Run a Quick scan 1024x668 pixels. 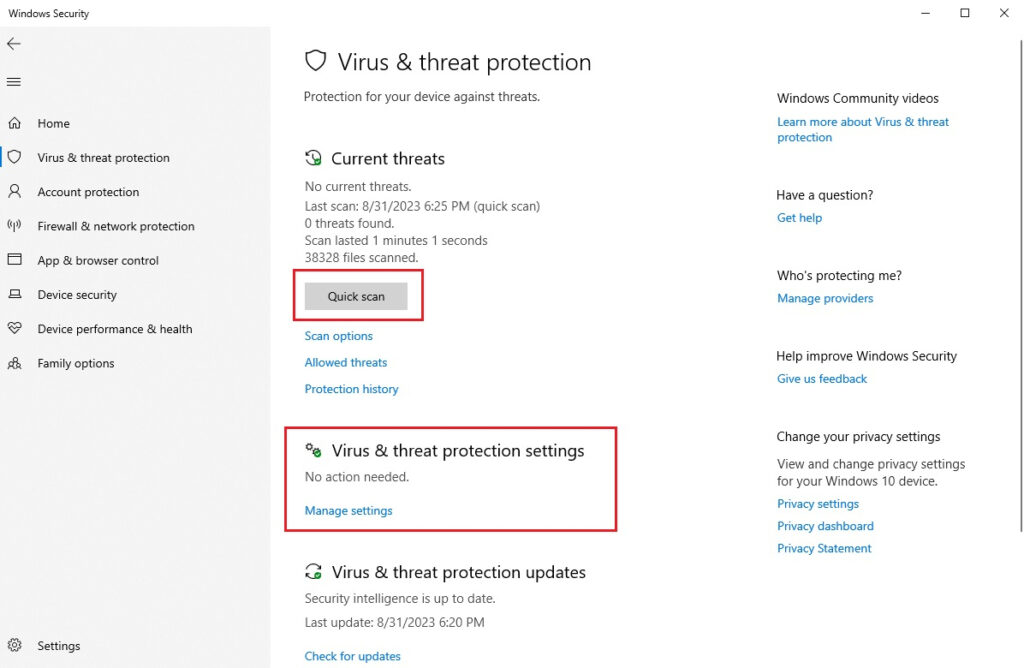point(355,296)
